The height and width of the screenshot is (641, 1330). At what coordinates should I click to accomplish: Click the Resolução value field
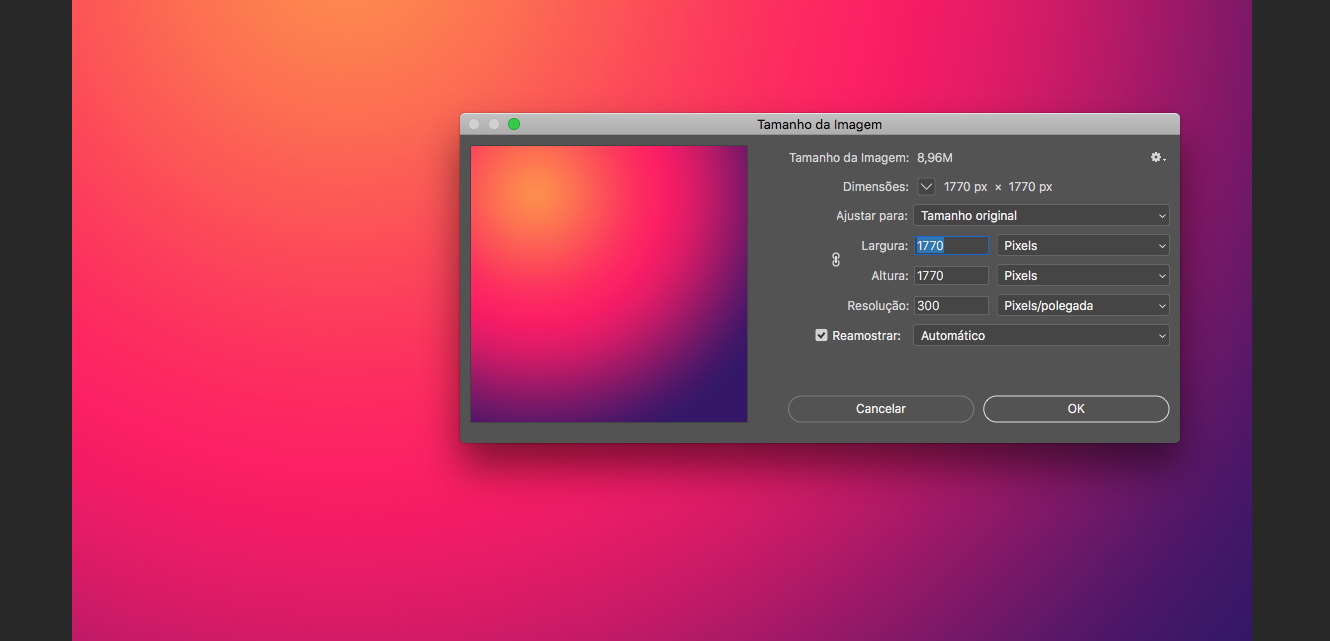[951, 306]
